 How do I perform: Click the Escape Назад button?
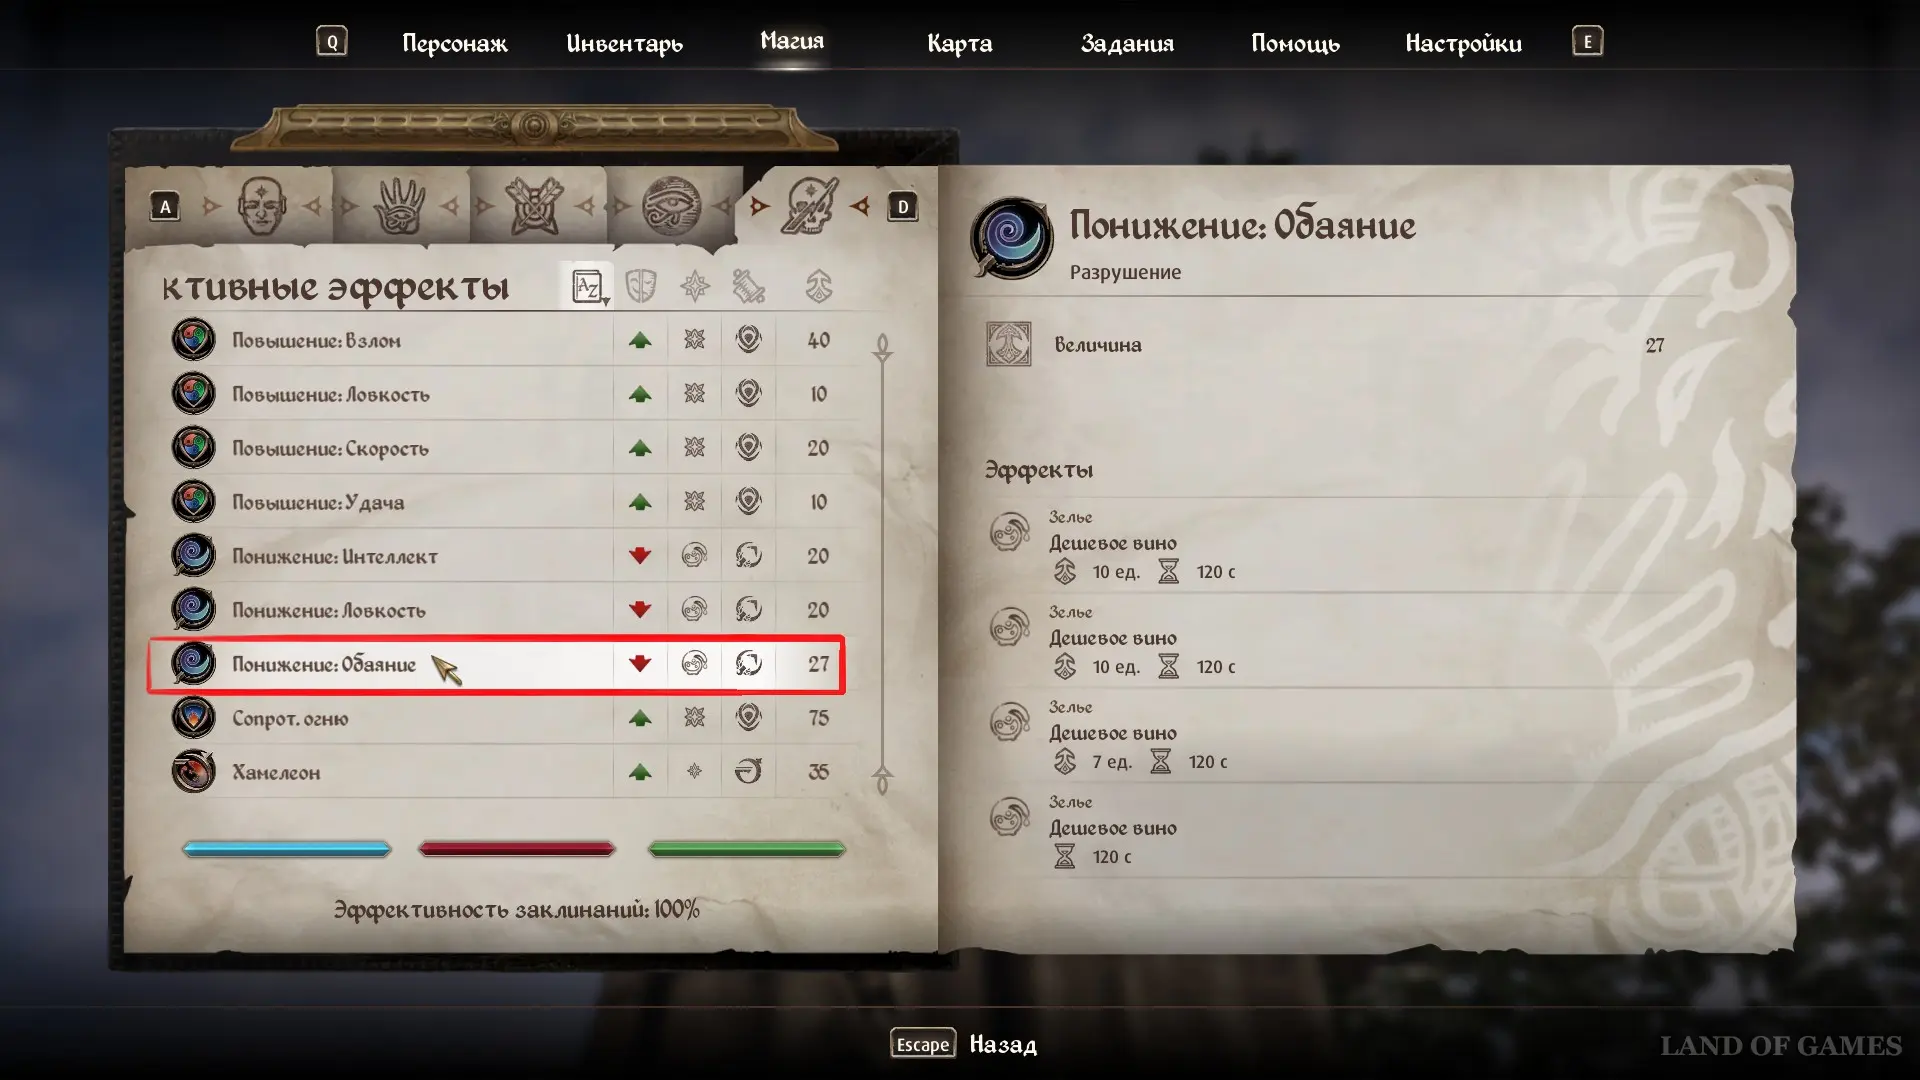pos(963,1044)
